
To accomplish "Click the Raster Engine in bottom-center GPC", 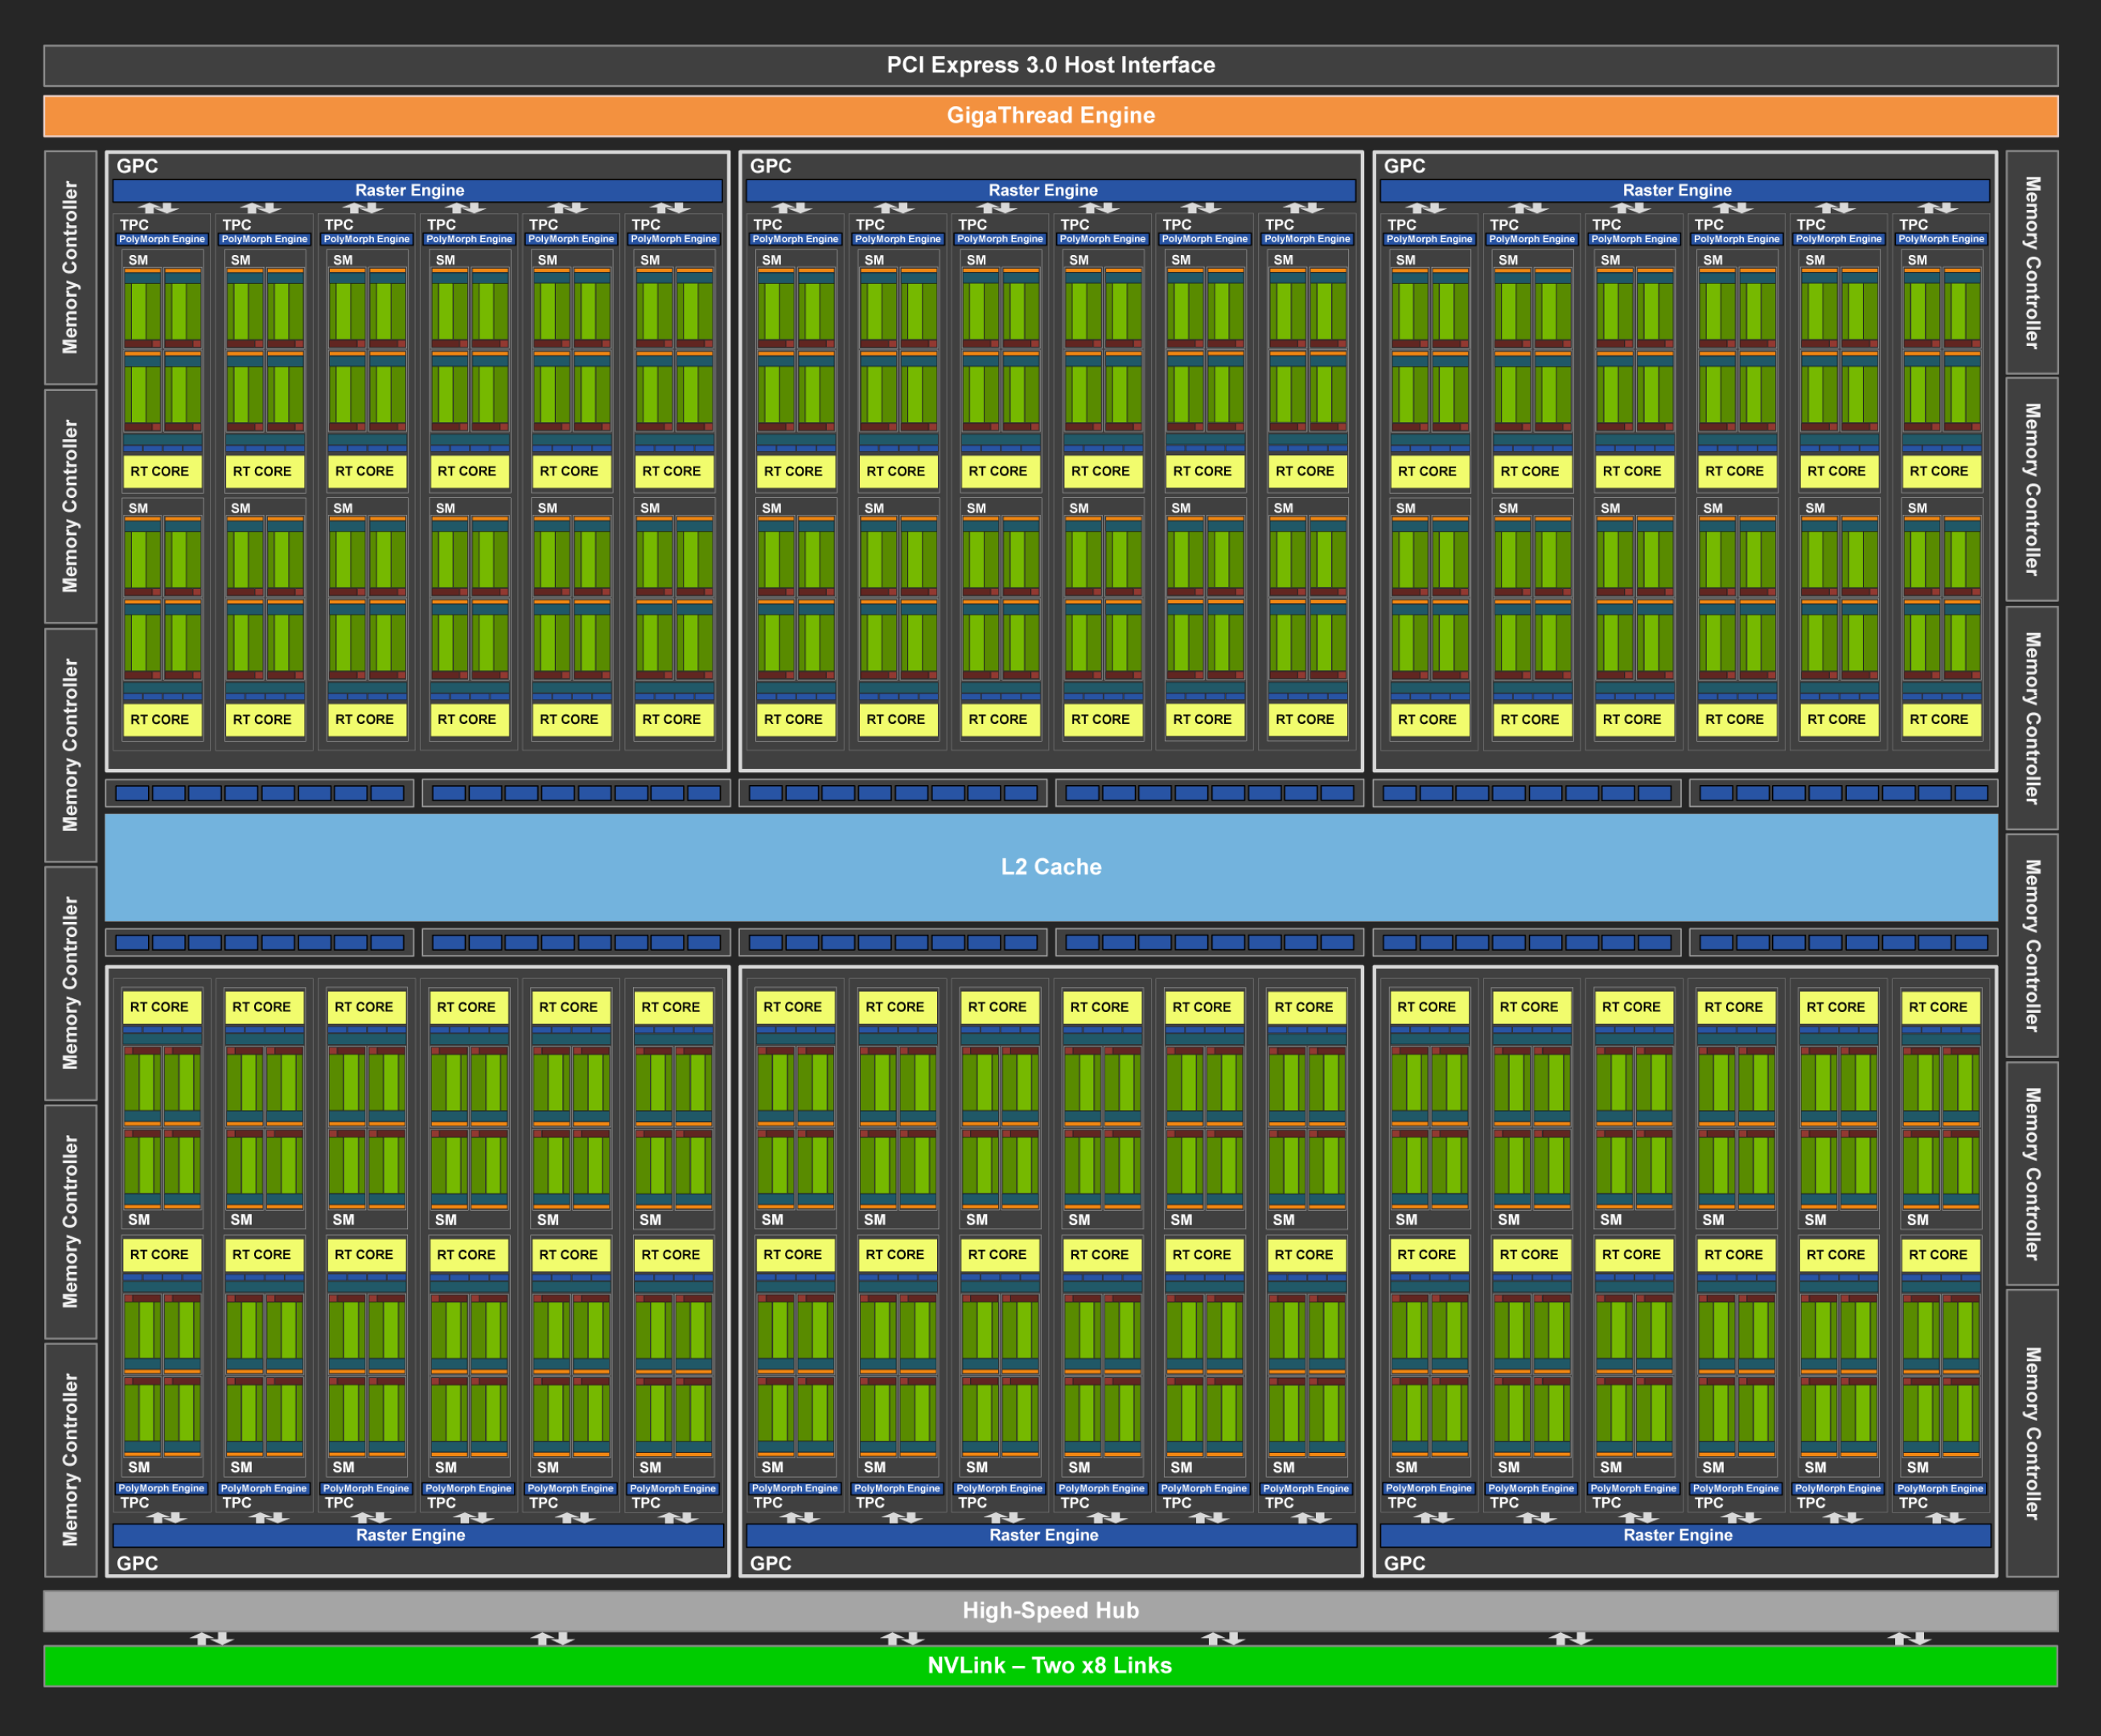I will coord(1043,1535).
